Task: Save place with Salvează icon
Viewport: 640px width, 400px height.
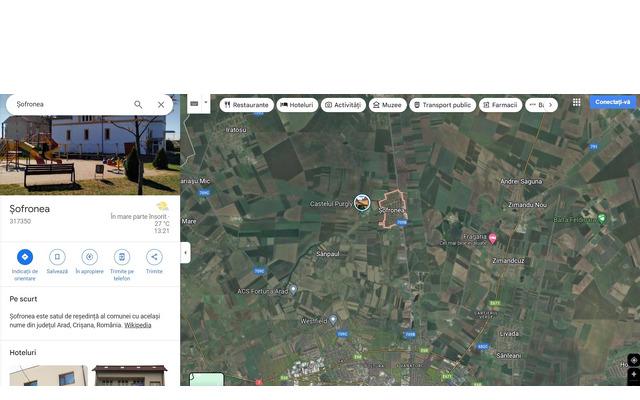Action: [x=57, y=257]
